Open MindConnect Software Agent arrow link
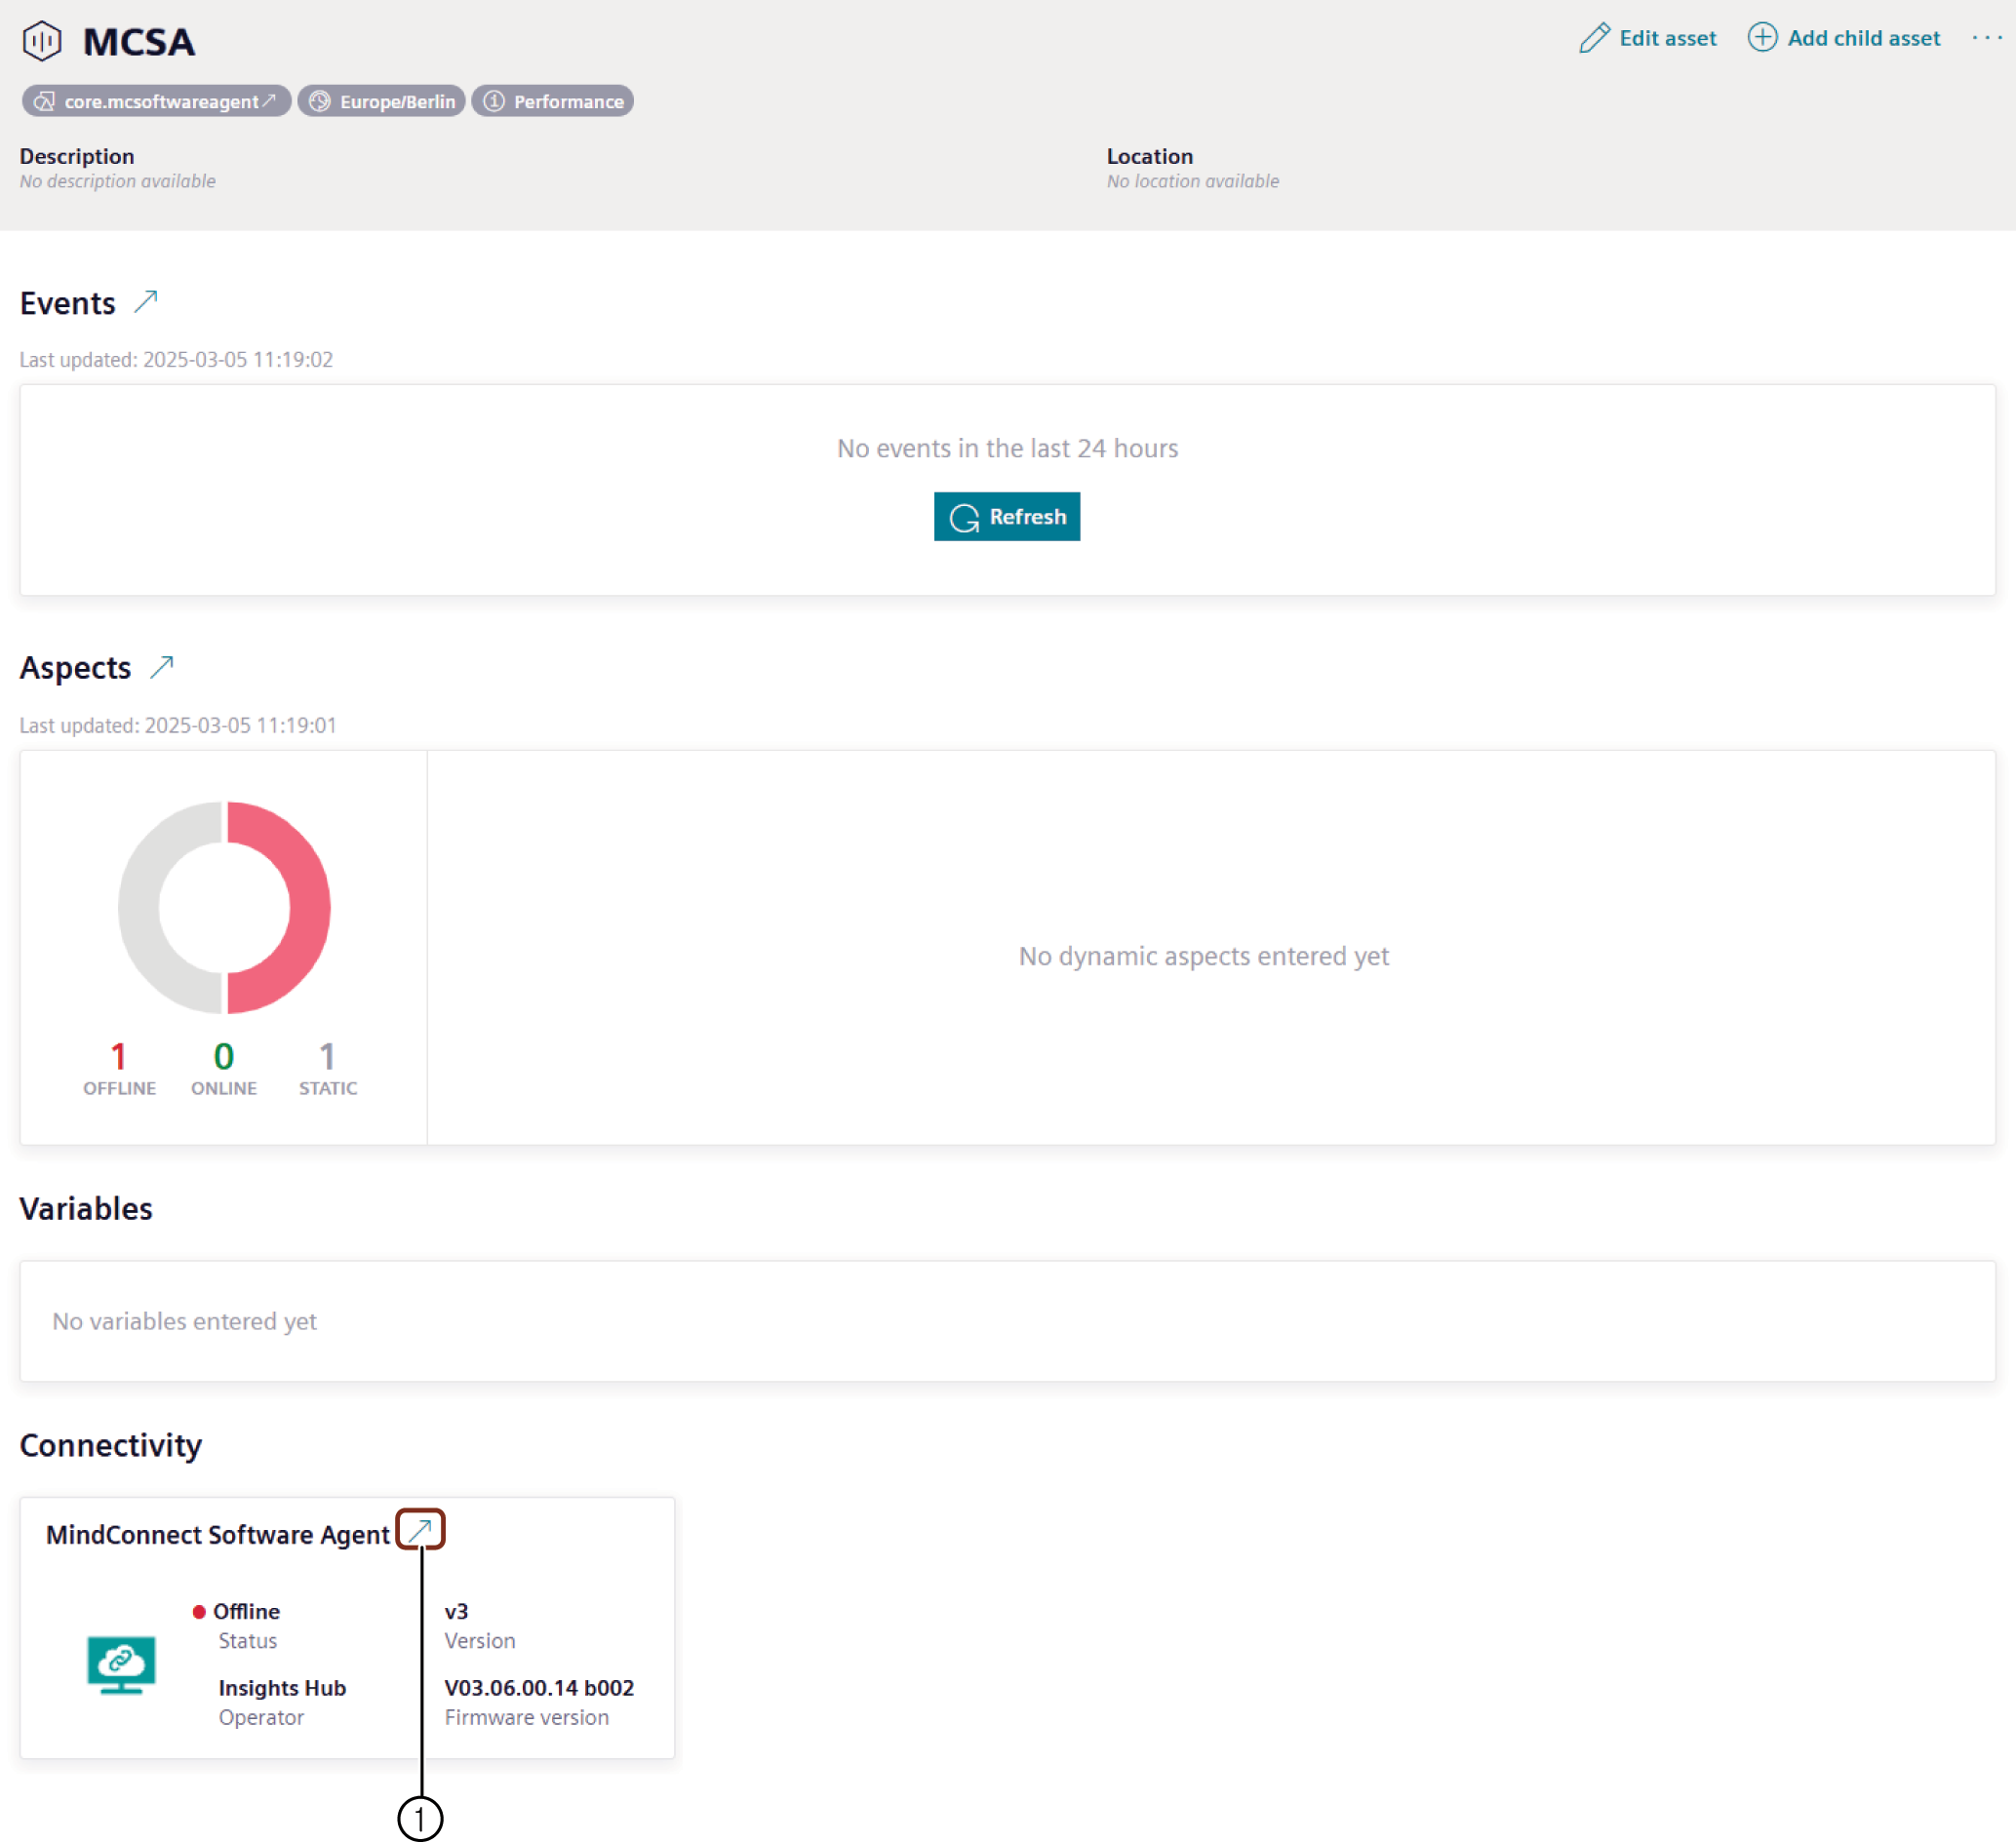The height and width of the screenshot is (1842, 2016). tap(420, 1529)
